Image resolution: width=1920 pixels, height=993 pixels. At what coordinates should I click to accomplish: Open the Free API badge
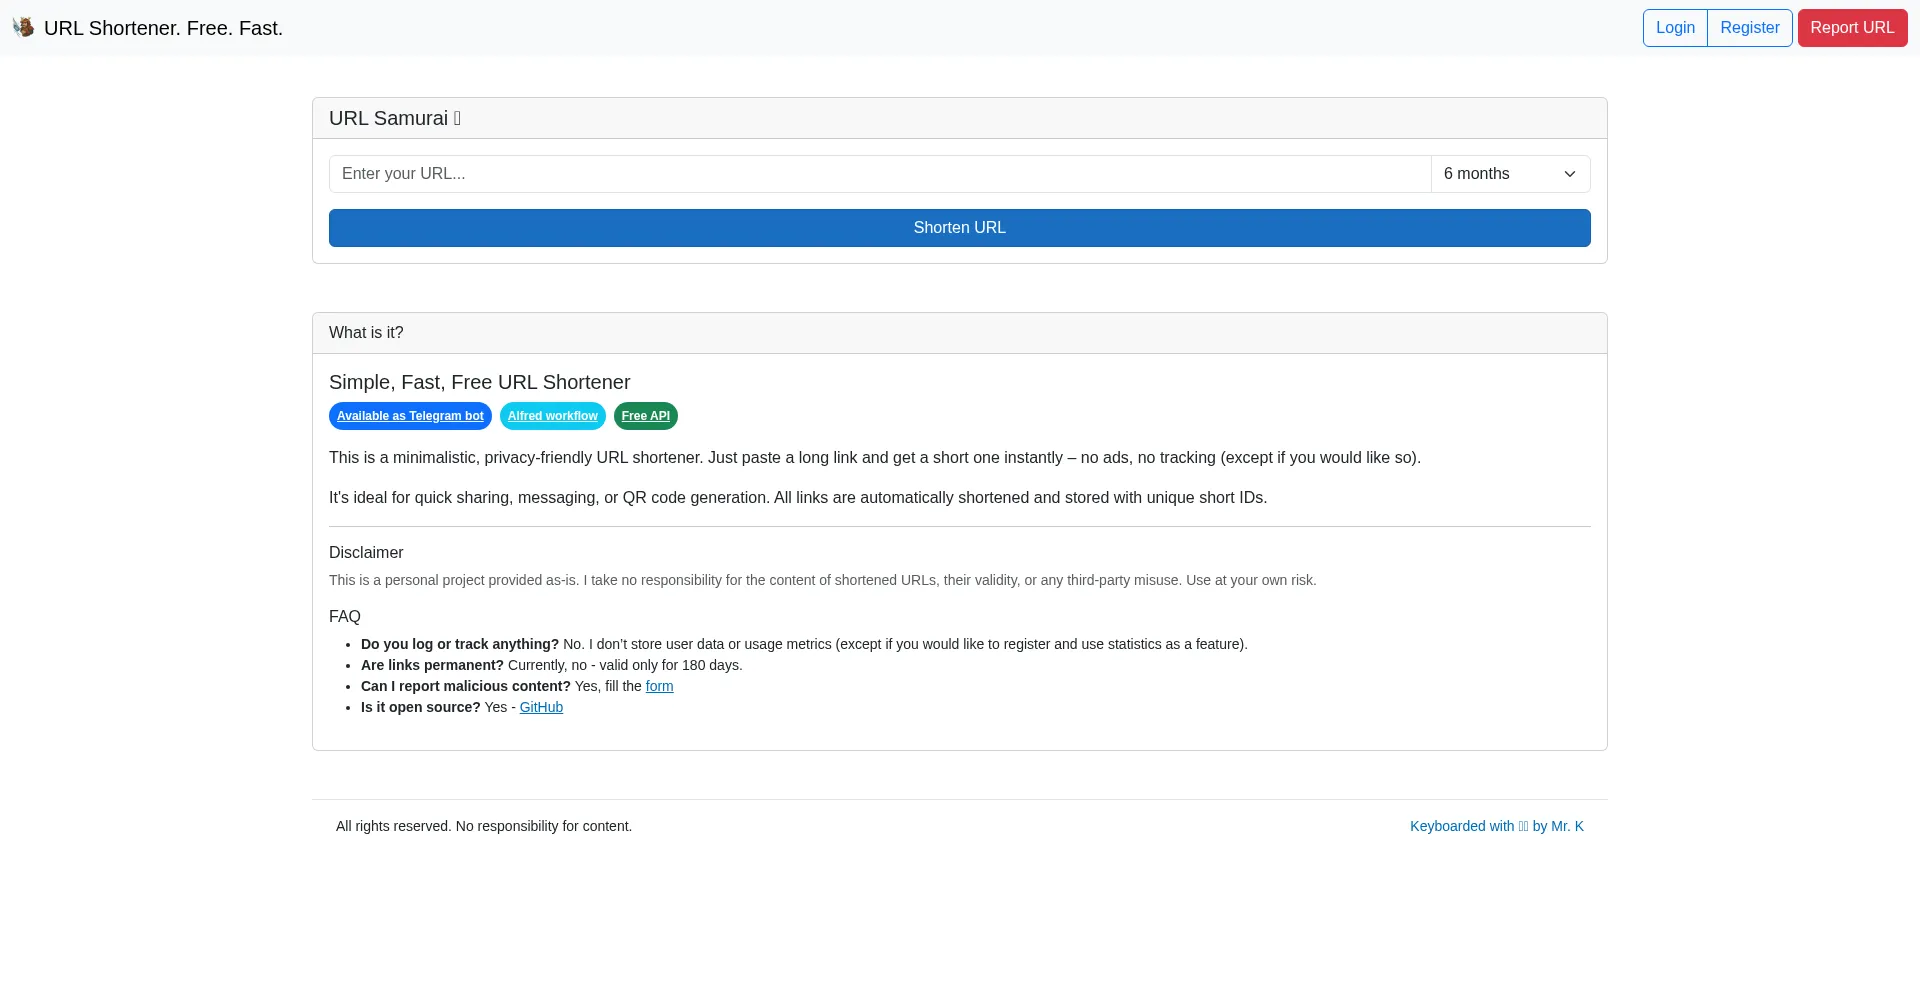click(x=646, y=416)
